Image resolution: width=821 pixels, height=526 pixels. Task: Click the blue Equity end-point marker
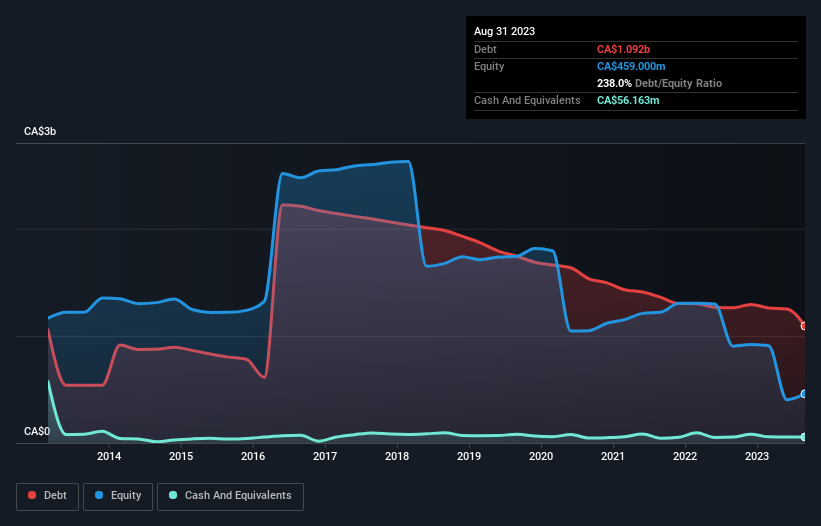tap(804, 394)
